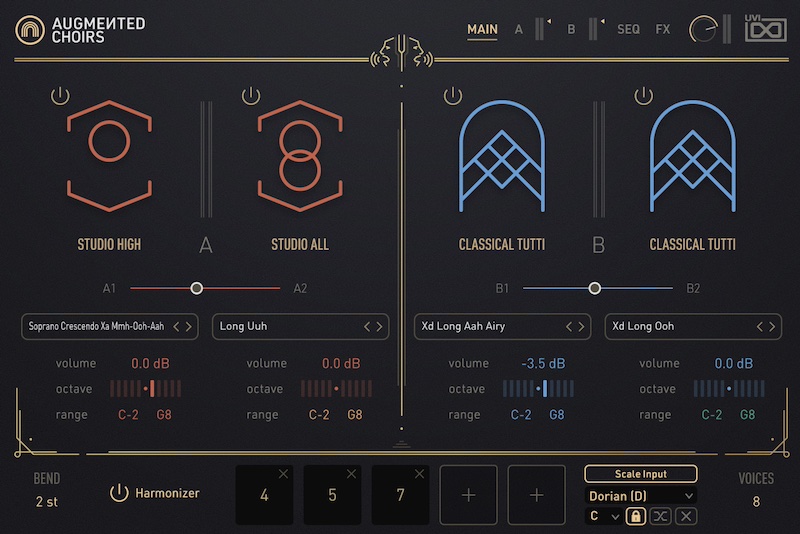The width and height of the screenshot is (800, 534).
Task: Click the Studio High hexagon layer icon
Action: click(x=109, y=156)
